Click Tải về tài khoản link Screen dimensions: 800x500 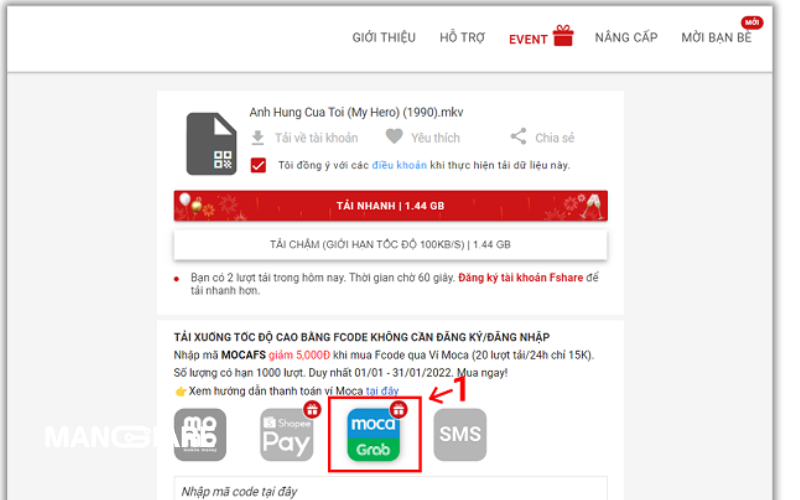pos(316,138)
